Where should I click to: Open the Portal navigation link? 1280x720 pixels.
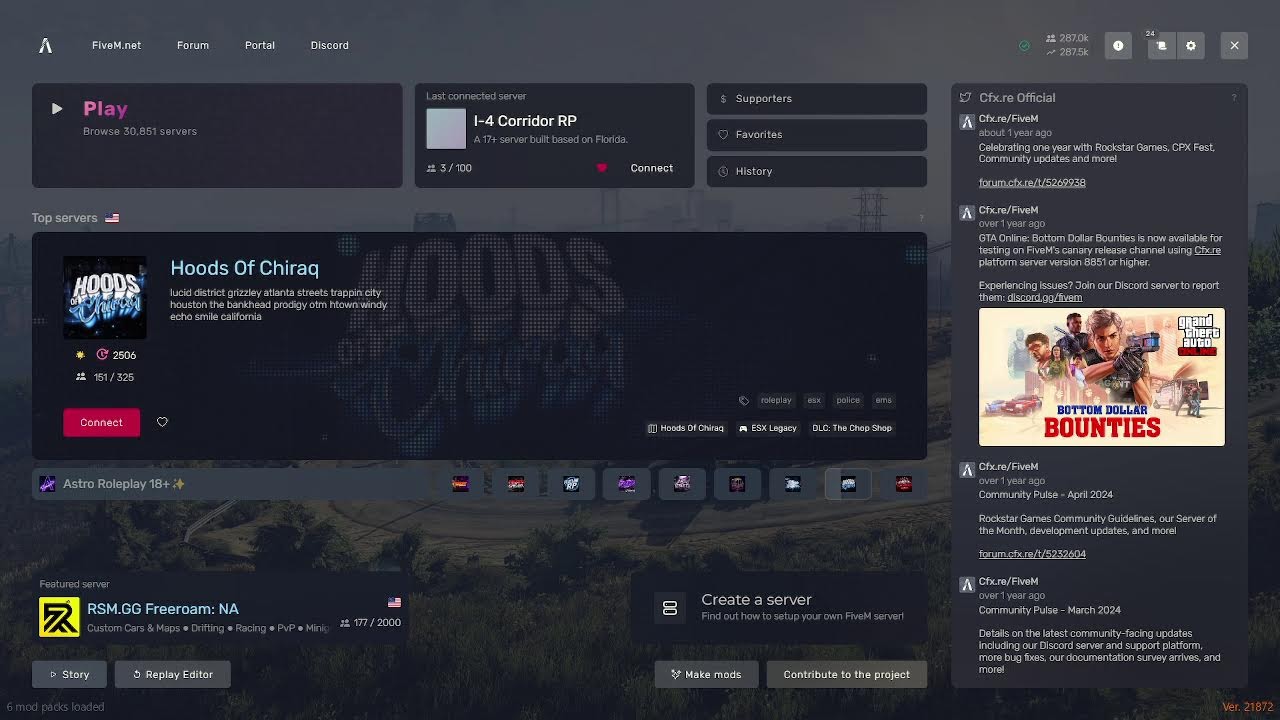[x=260, y=46]
